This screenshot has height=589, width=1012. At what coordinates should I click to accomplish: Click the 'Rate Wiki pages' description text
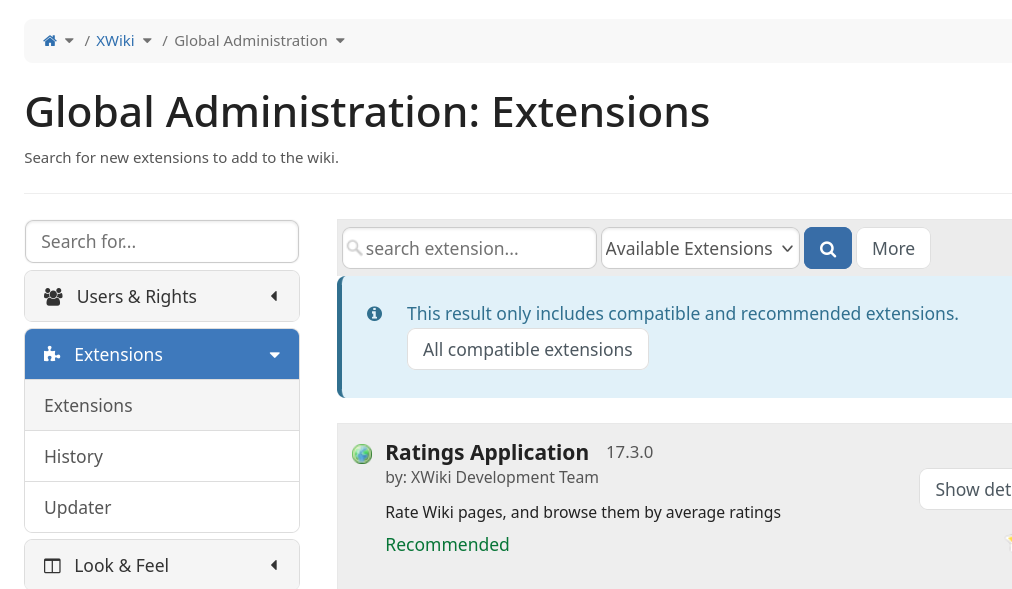[583, 512]
